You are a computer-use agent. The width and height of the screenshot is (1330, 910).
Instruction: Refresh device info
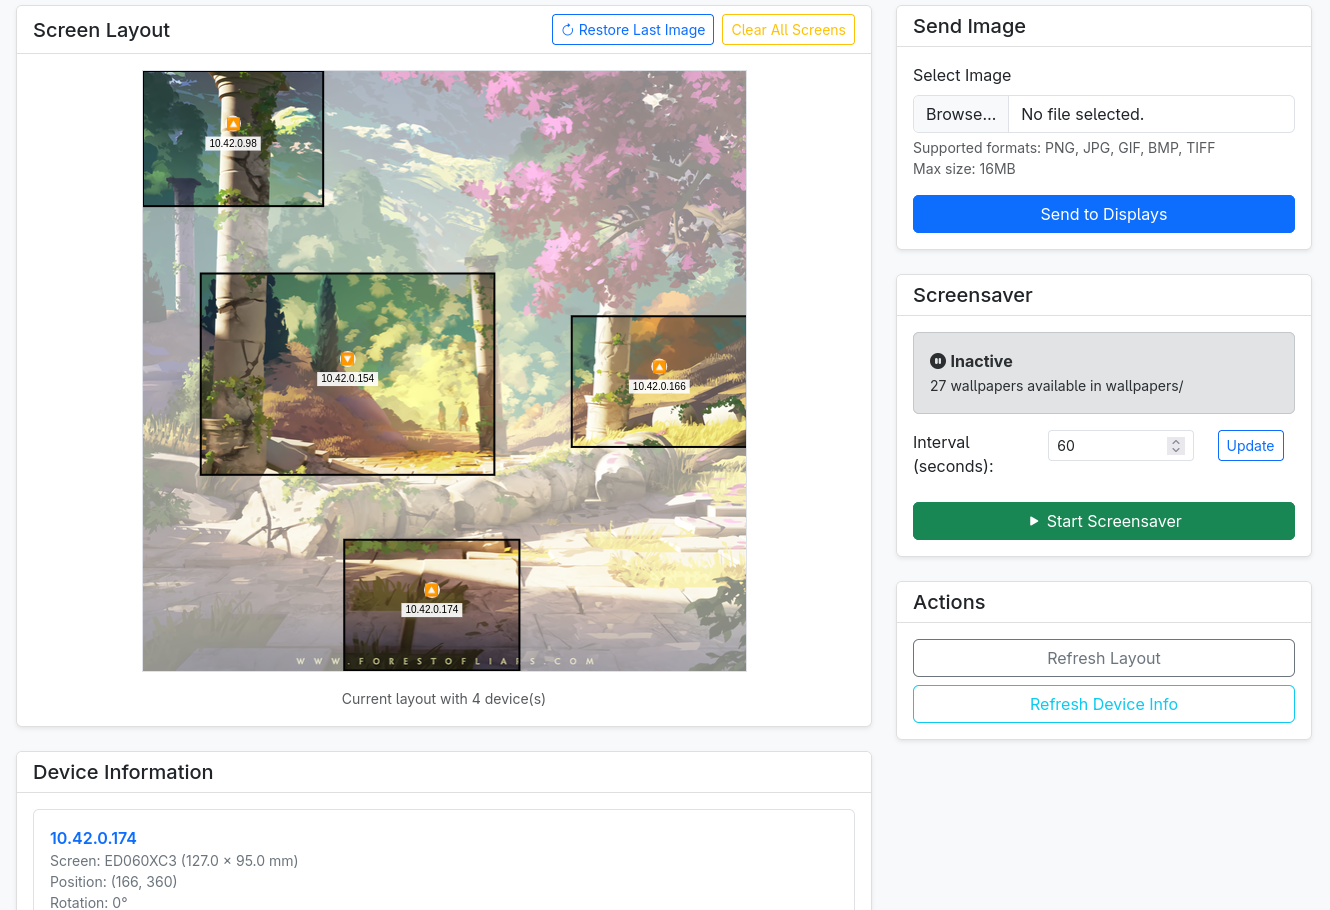(x=1104, y=704)
